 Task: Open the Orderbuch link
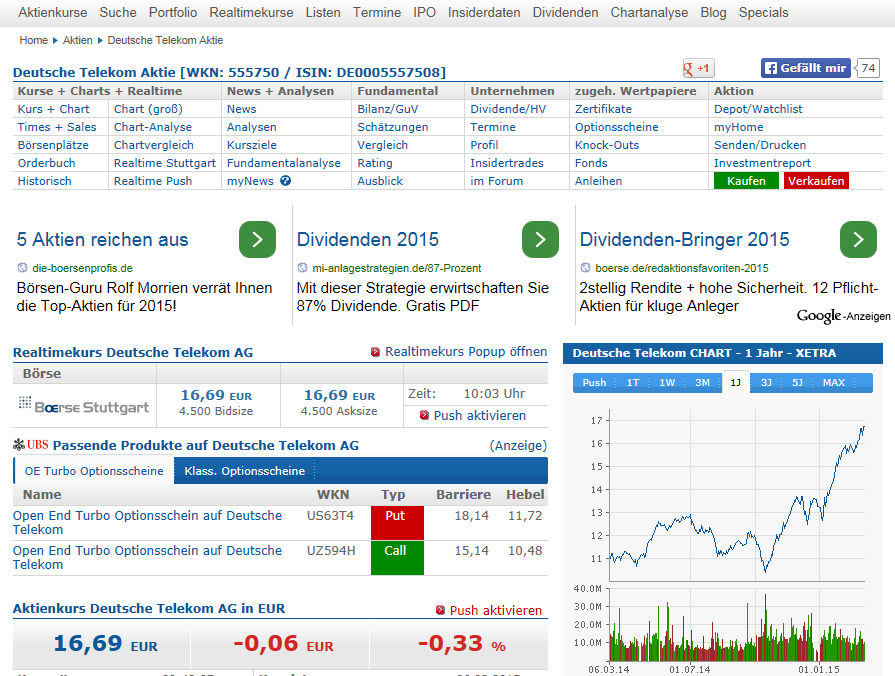tap(46, 163)
